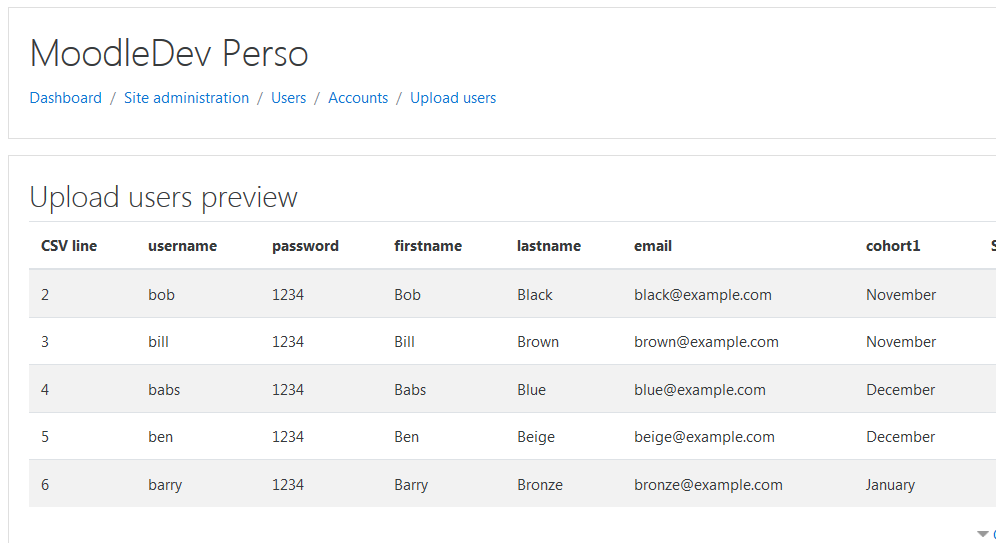Open the Dashboard breadcrumb link
Viewport: 996px width, 543px height.
point(65,98)
